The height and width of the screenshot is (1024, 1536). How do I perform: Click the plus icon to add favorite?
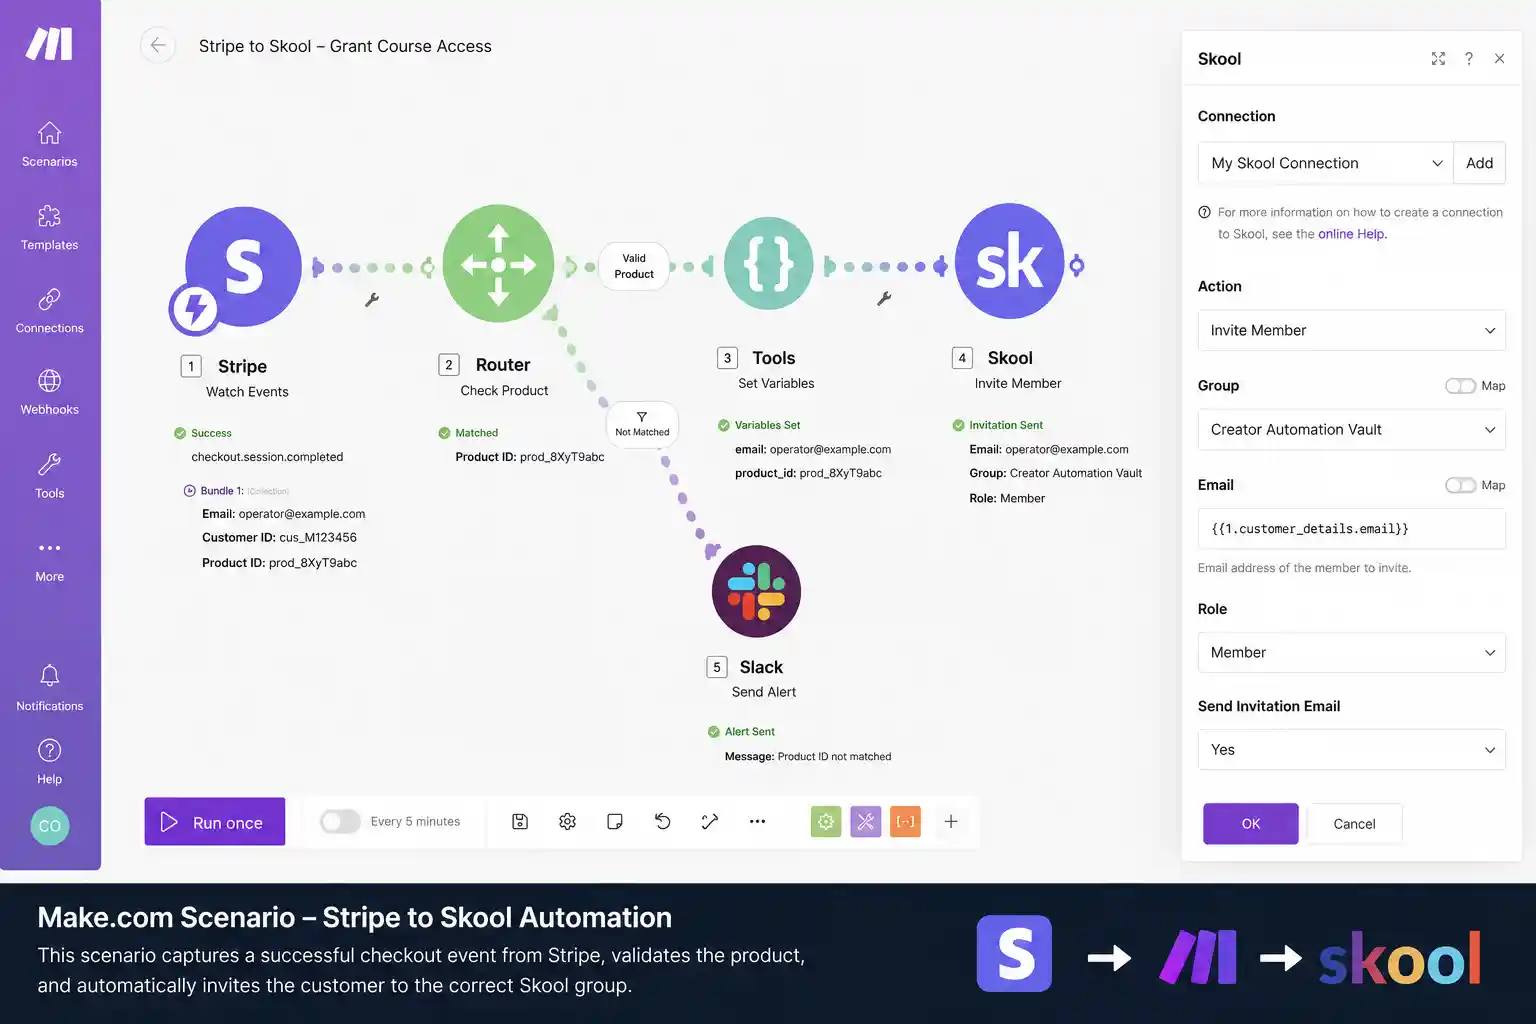tap(951, 822)
